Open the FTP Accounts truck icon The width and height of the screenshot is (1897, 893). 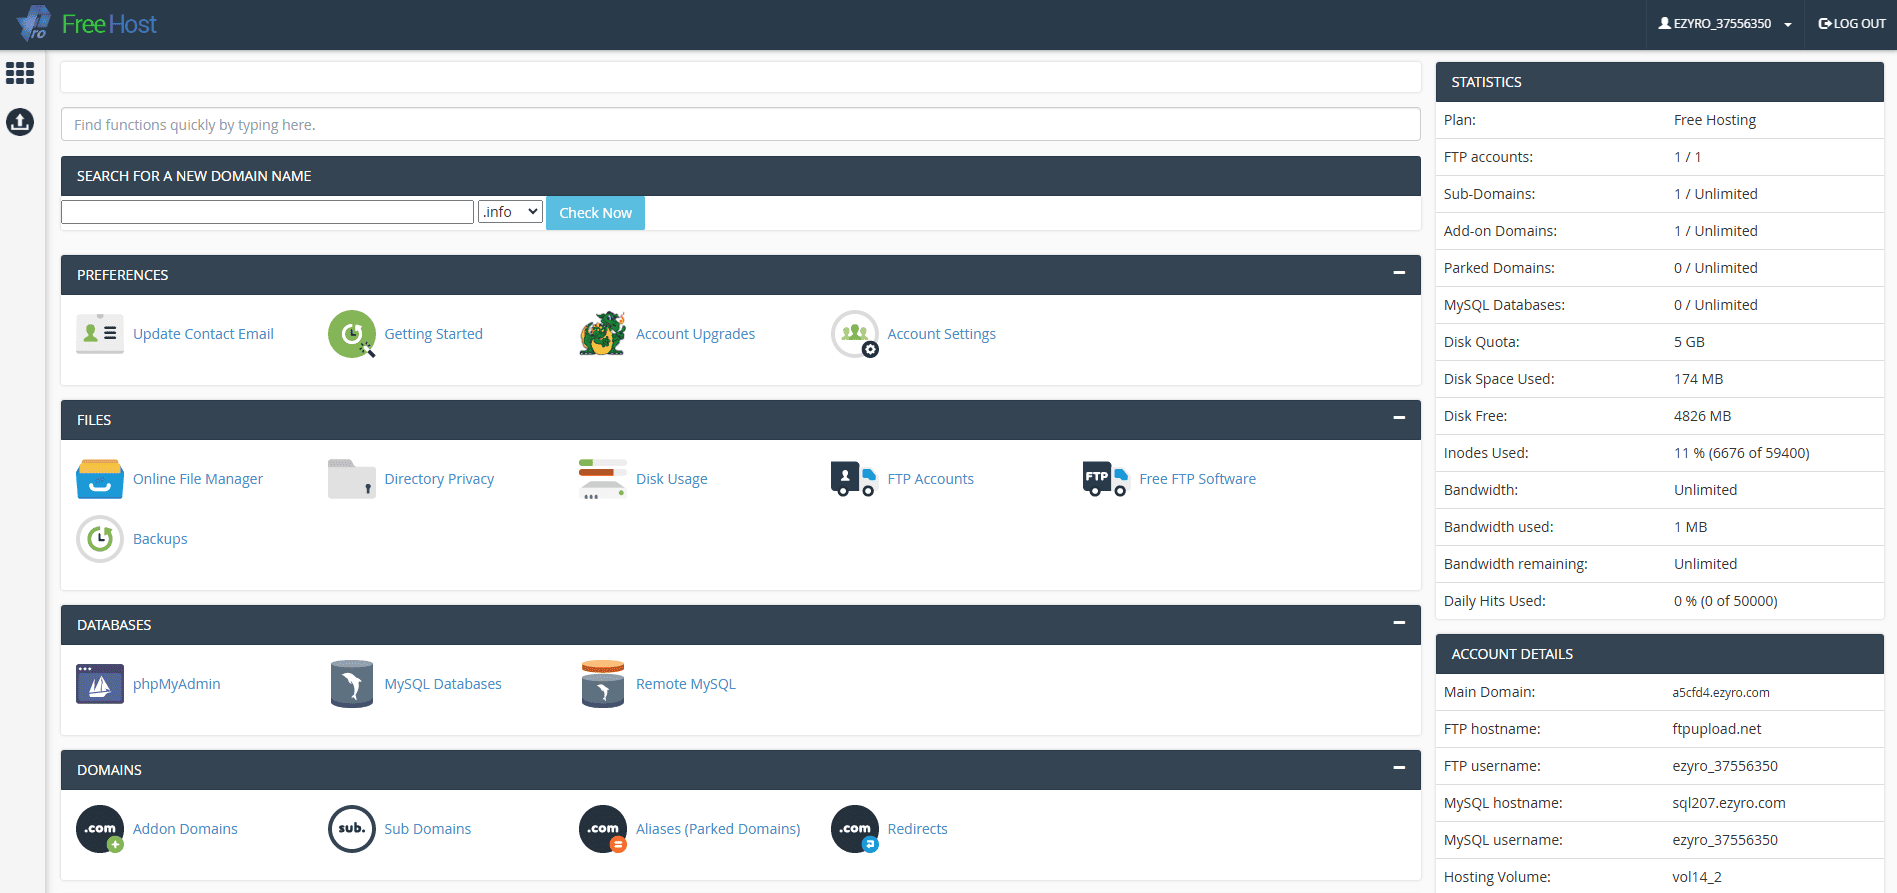(x=854, y=479)
